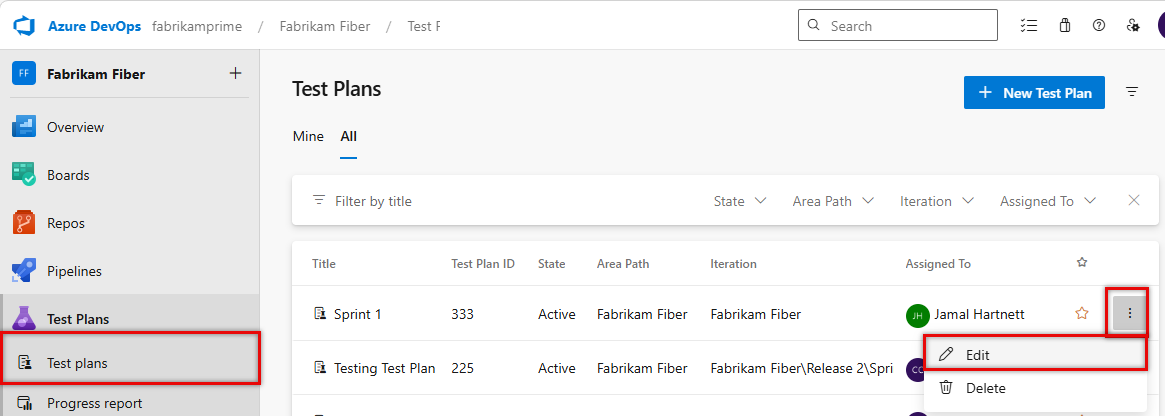Choose Edit from the context menu
The width and height of the screenshot is (1165, 416).
pos(977,354)
